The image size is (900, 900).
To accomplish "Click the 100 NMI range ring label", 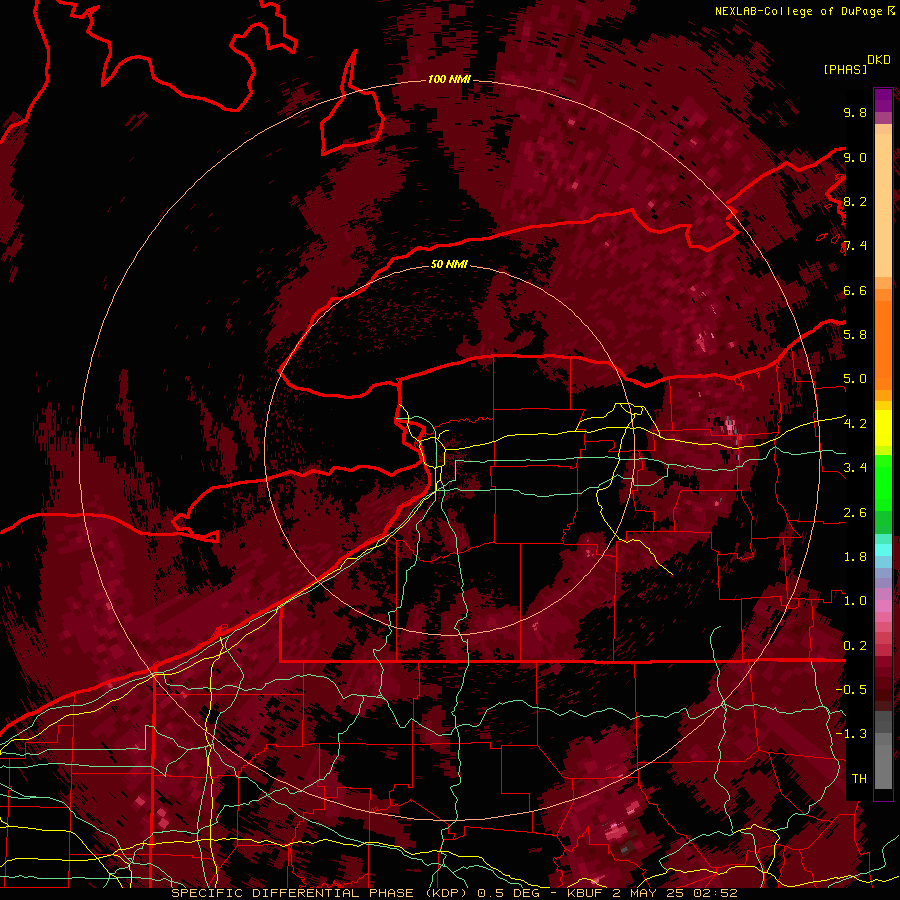I will point(449,79).
